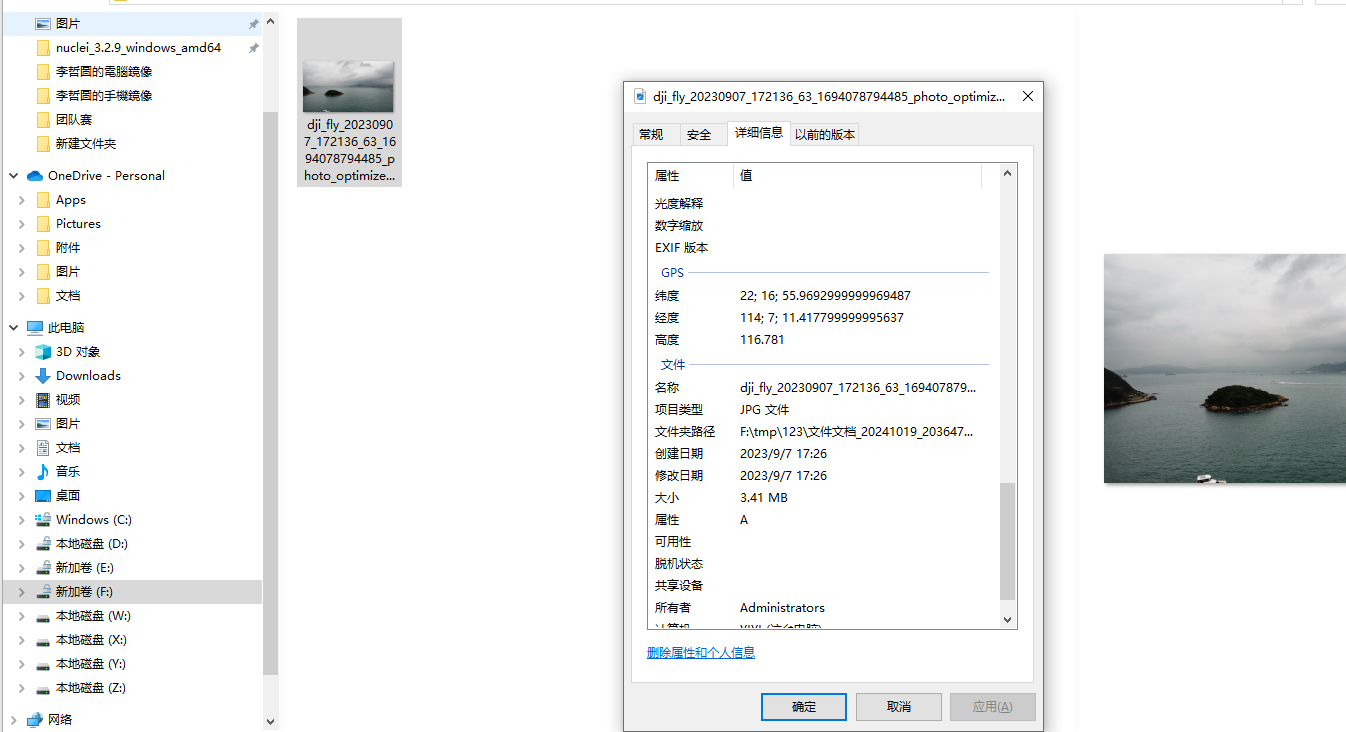Click the 新加卷 (F:) drive icon
The height and width of the screenshot is (732, 1346).
(43, 592)
